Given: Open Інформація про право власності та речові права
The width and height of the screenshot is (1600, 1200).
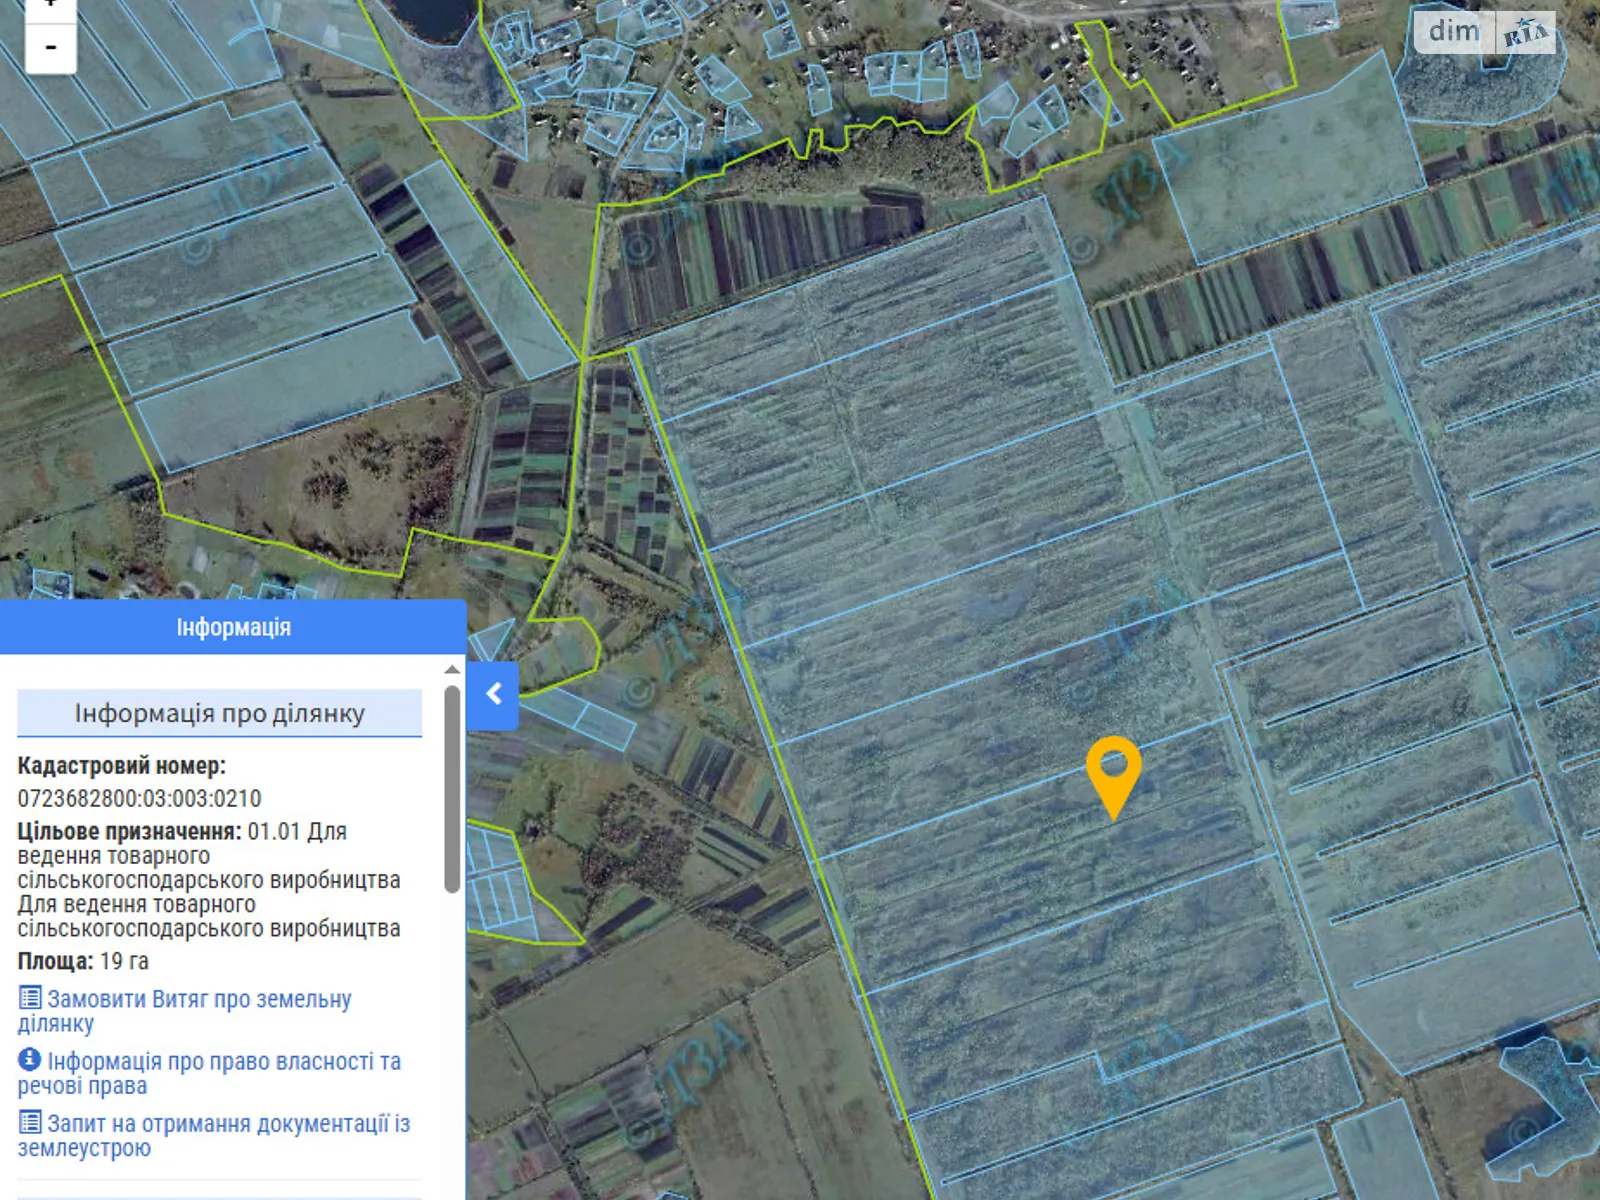Looking at the screenshot, I should click(223, 1062).
